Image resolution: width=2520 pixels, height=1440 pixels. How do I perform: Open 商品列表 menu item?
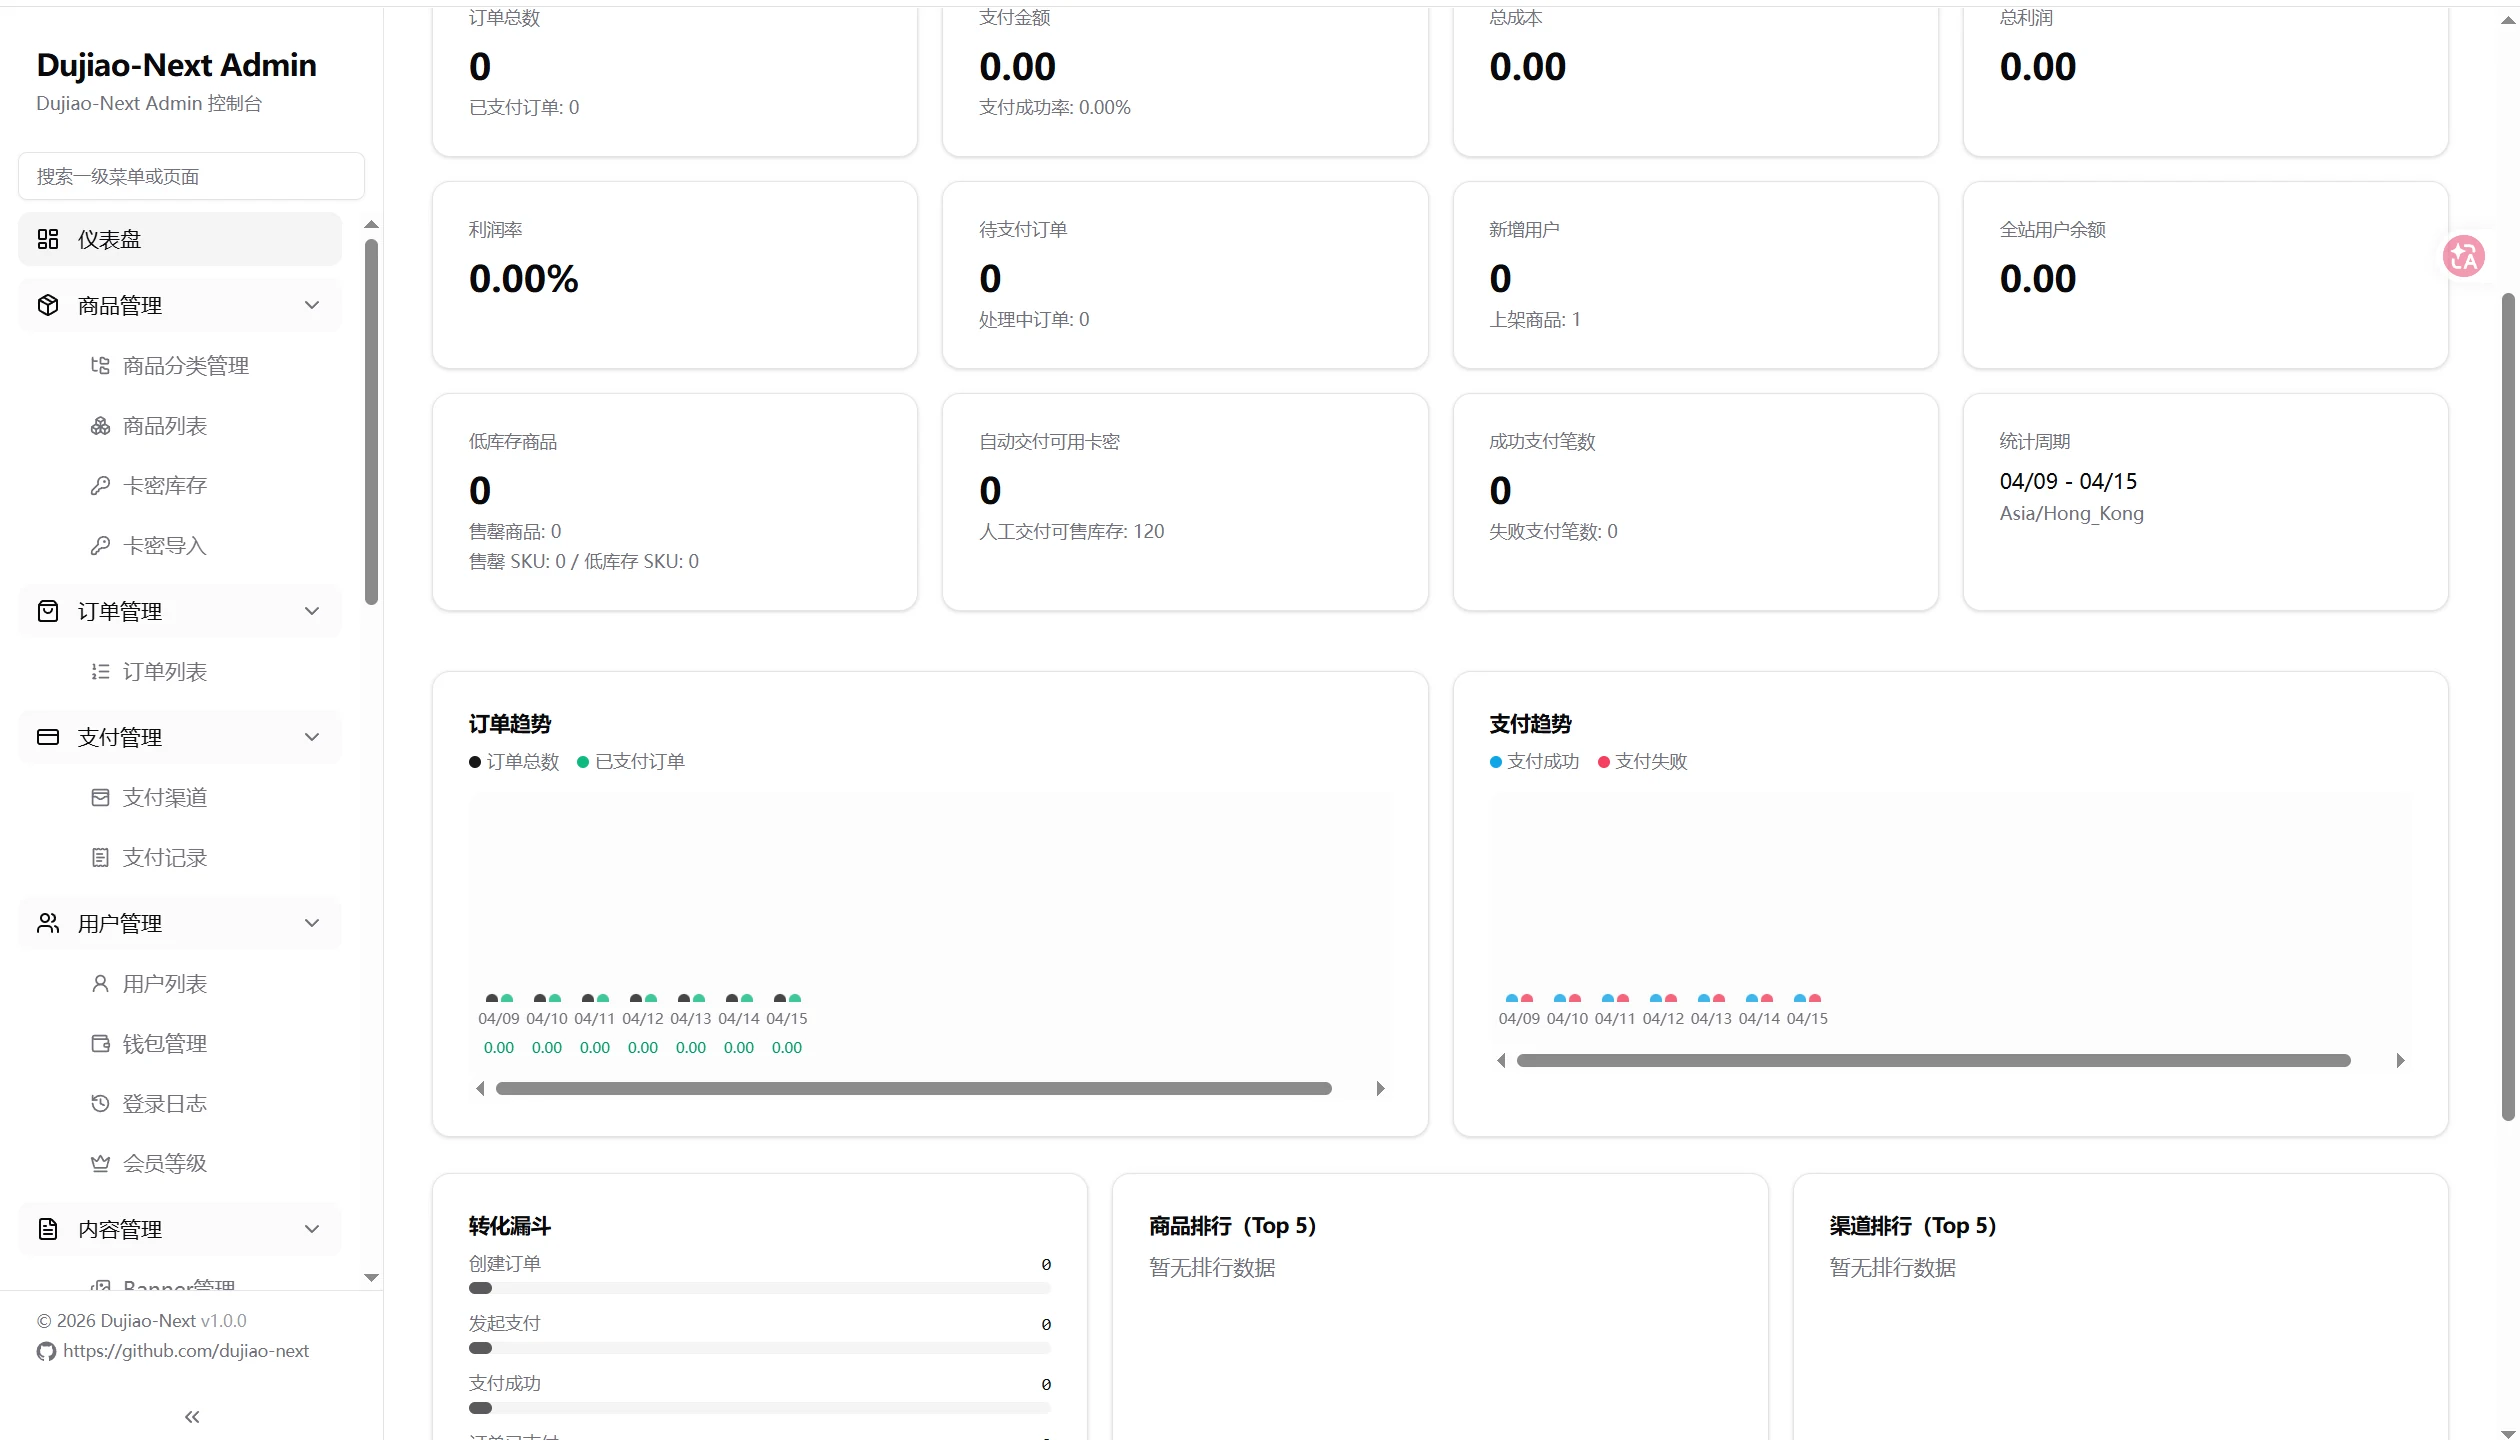coord(164,426)
